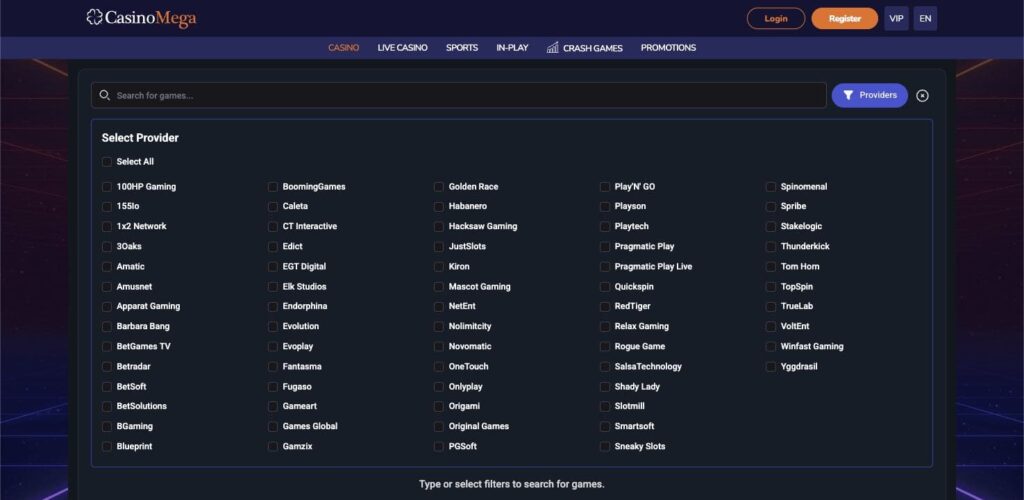Image resolution: width=1024 pixels, height=500 pixels.
Task: Close the provider filter panel
Action: tap(922, 96)
